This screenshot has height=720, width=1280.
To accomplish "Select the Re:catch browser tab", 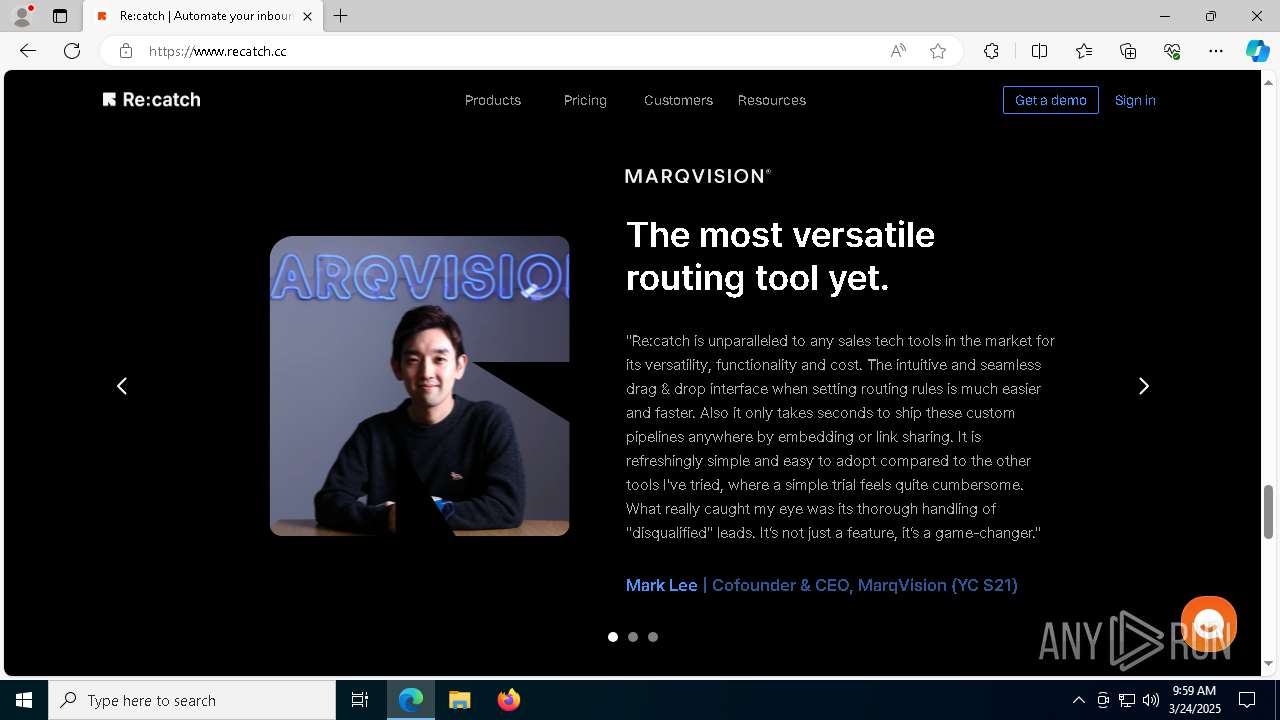I will (203, 16).
